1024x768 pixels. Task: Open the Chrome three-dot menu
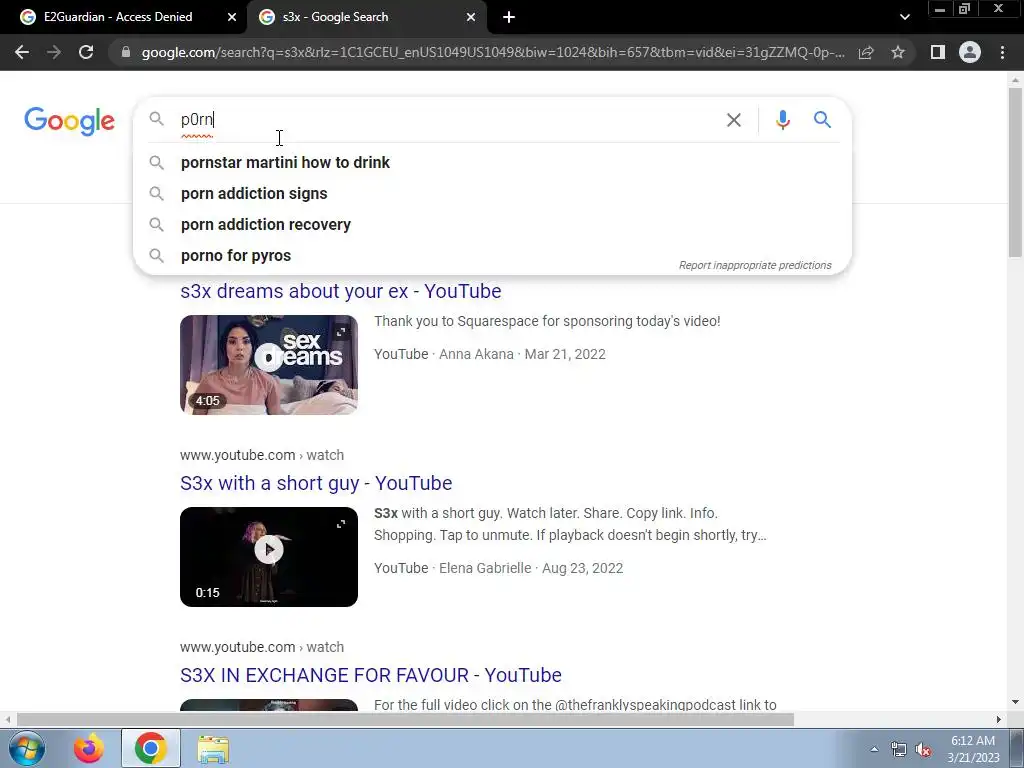click(x=1002, y=52)
